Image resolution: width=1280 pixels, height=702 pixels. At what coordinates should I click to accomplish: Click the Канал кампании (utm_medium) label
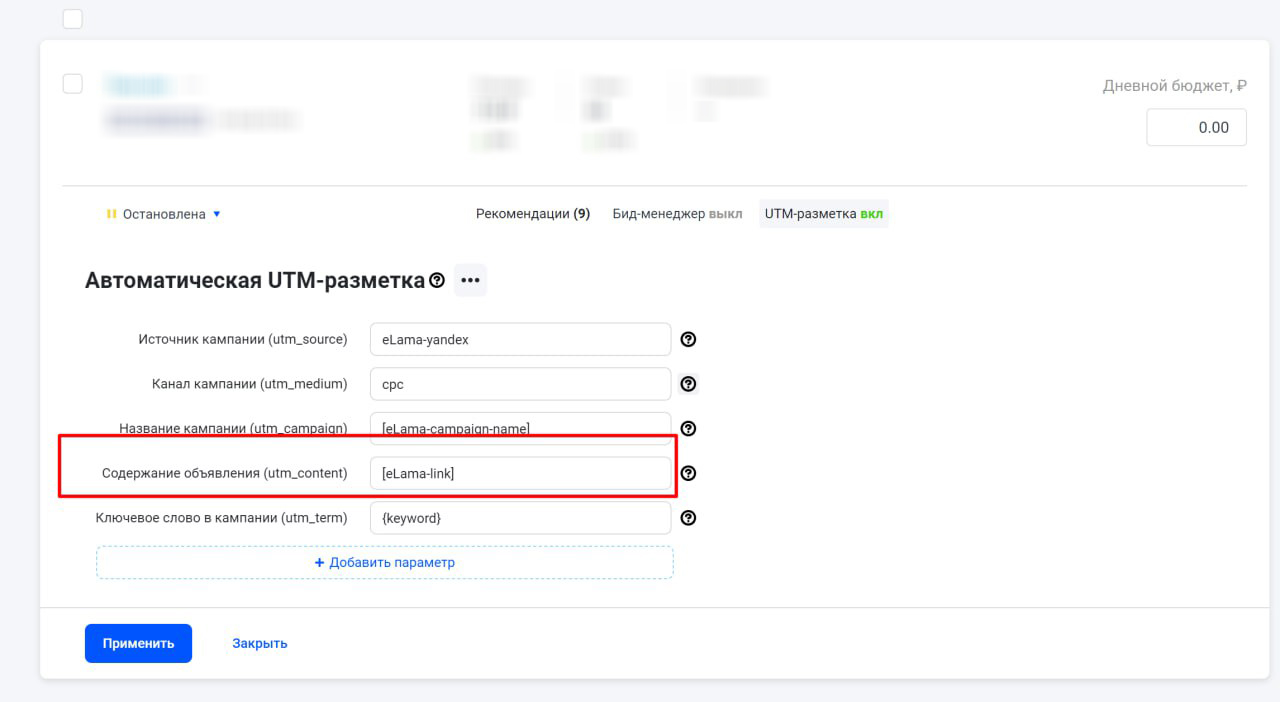[x=250, y=384]
